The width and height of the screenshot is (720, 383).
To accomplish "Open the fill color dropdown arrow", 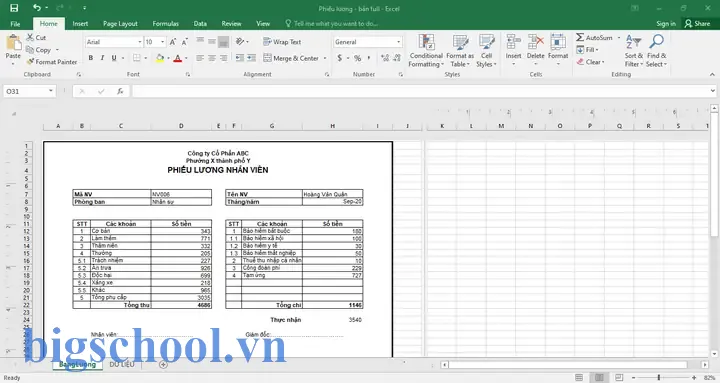I will click(x=168, y=58).
